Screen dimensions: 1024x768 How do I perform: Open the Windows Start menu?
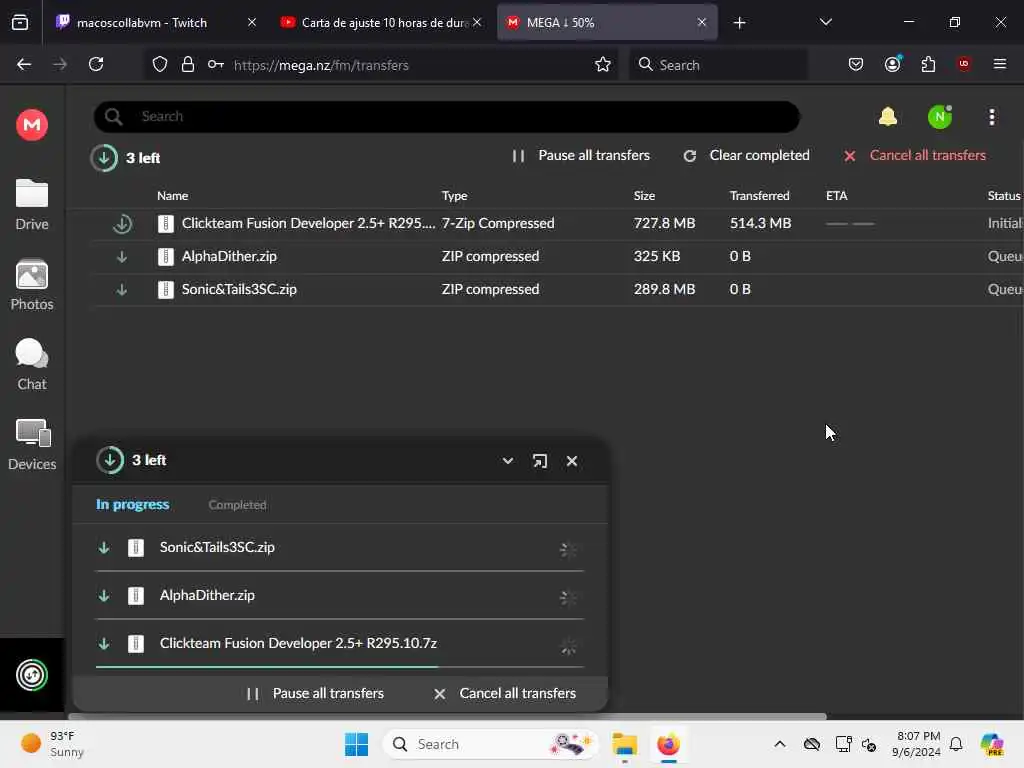357,744
